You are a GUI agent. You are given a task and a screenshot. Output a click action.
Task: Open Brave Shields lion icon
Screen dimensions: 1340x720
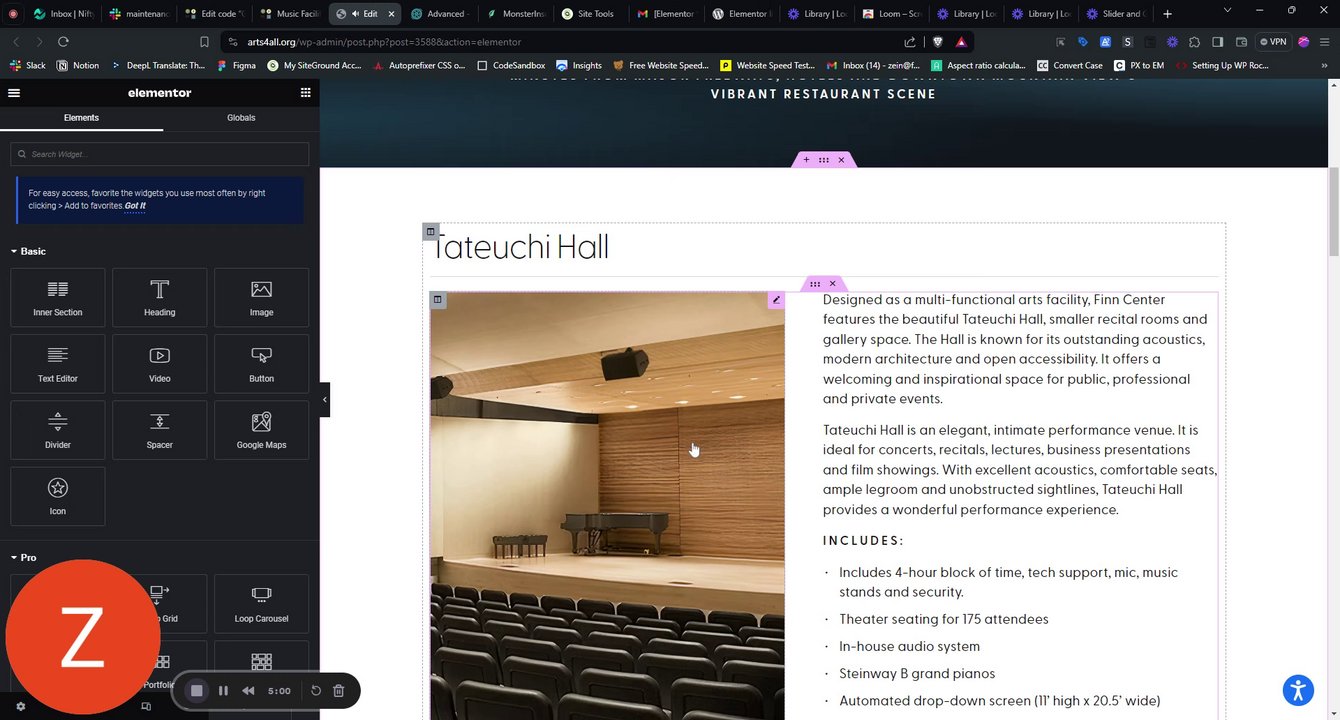[937, 42]
